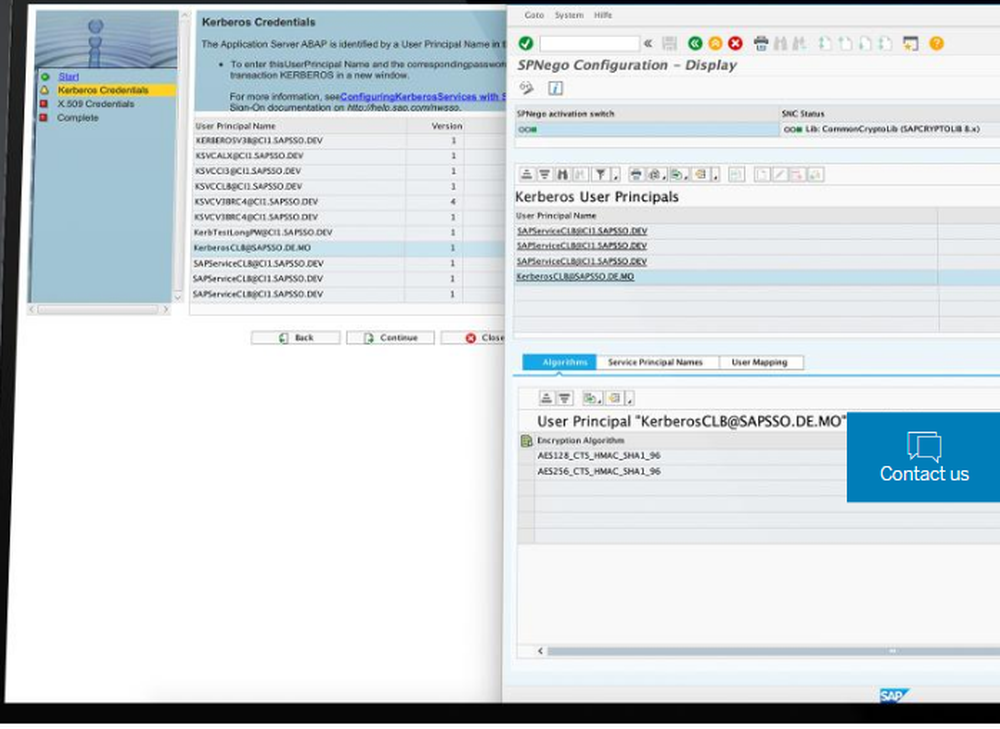
Task: Select KerberosCLB@SAPSSO.DE.MO row in wizard table
Action: (x=349, y=248)
